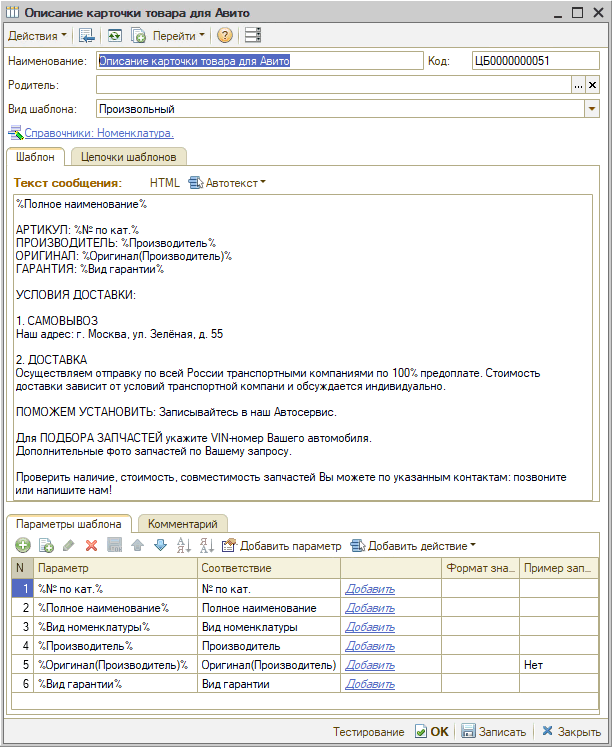Clear the Родитель field with X button
This screenshot has width=612, height=747.
tap(592, 86)
